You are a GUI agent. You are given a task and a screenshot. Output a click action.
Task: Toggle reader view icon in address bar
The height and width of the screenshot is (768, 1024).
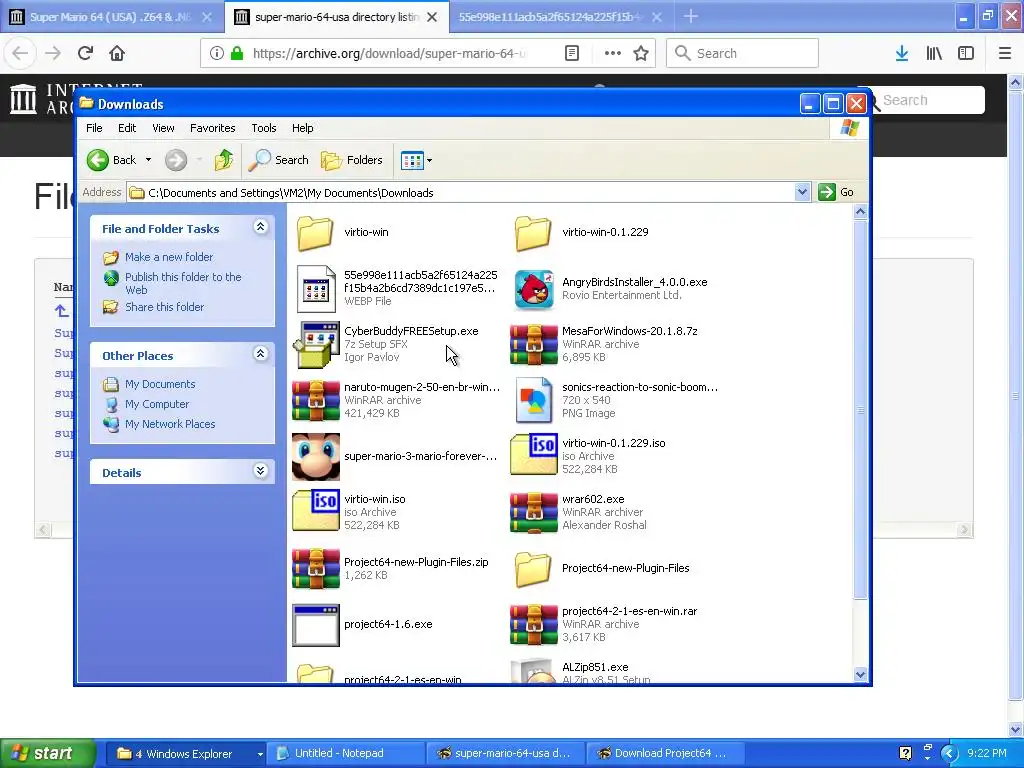572,53
